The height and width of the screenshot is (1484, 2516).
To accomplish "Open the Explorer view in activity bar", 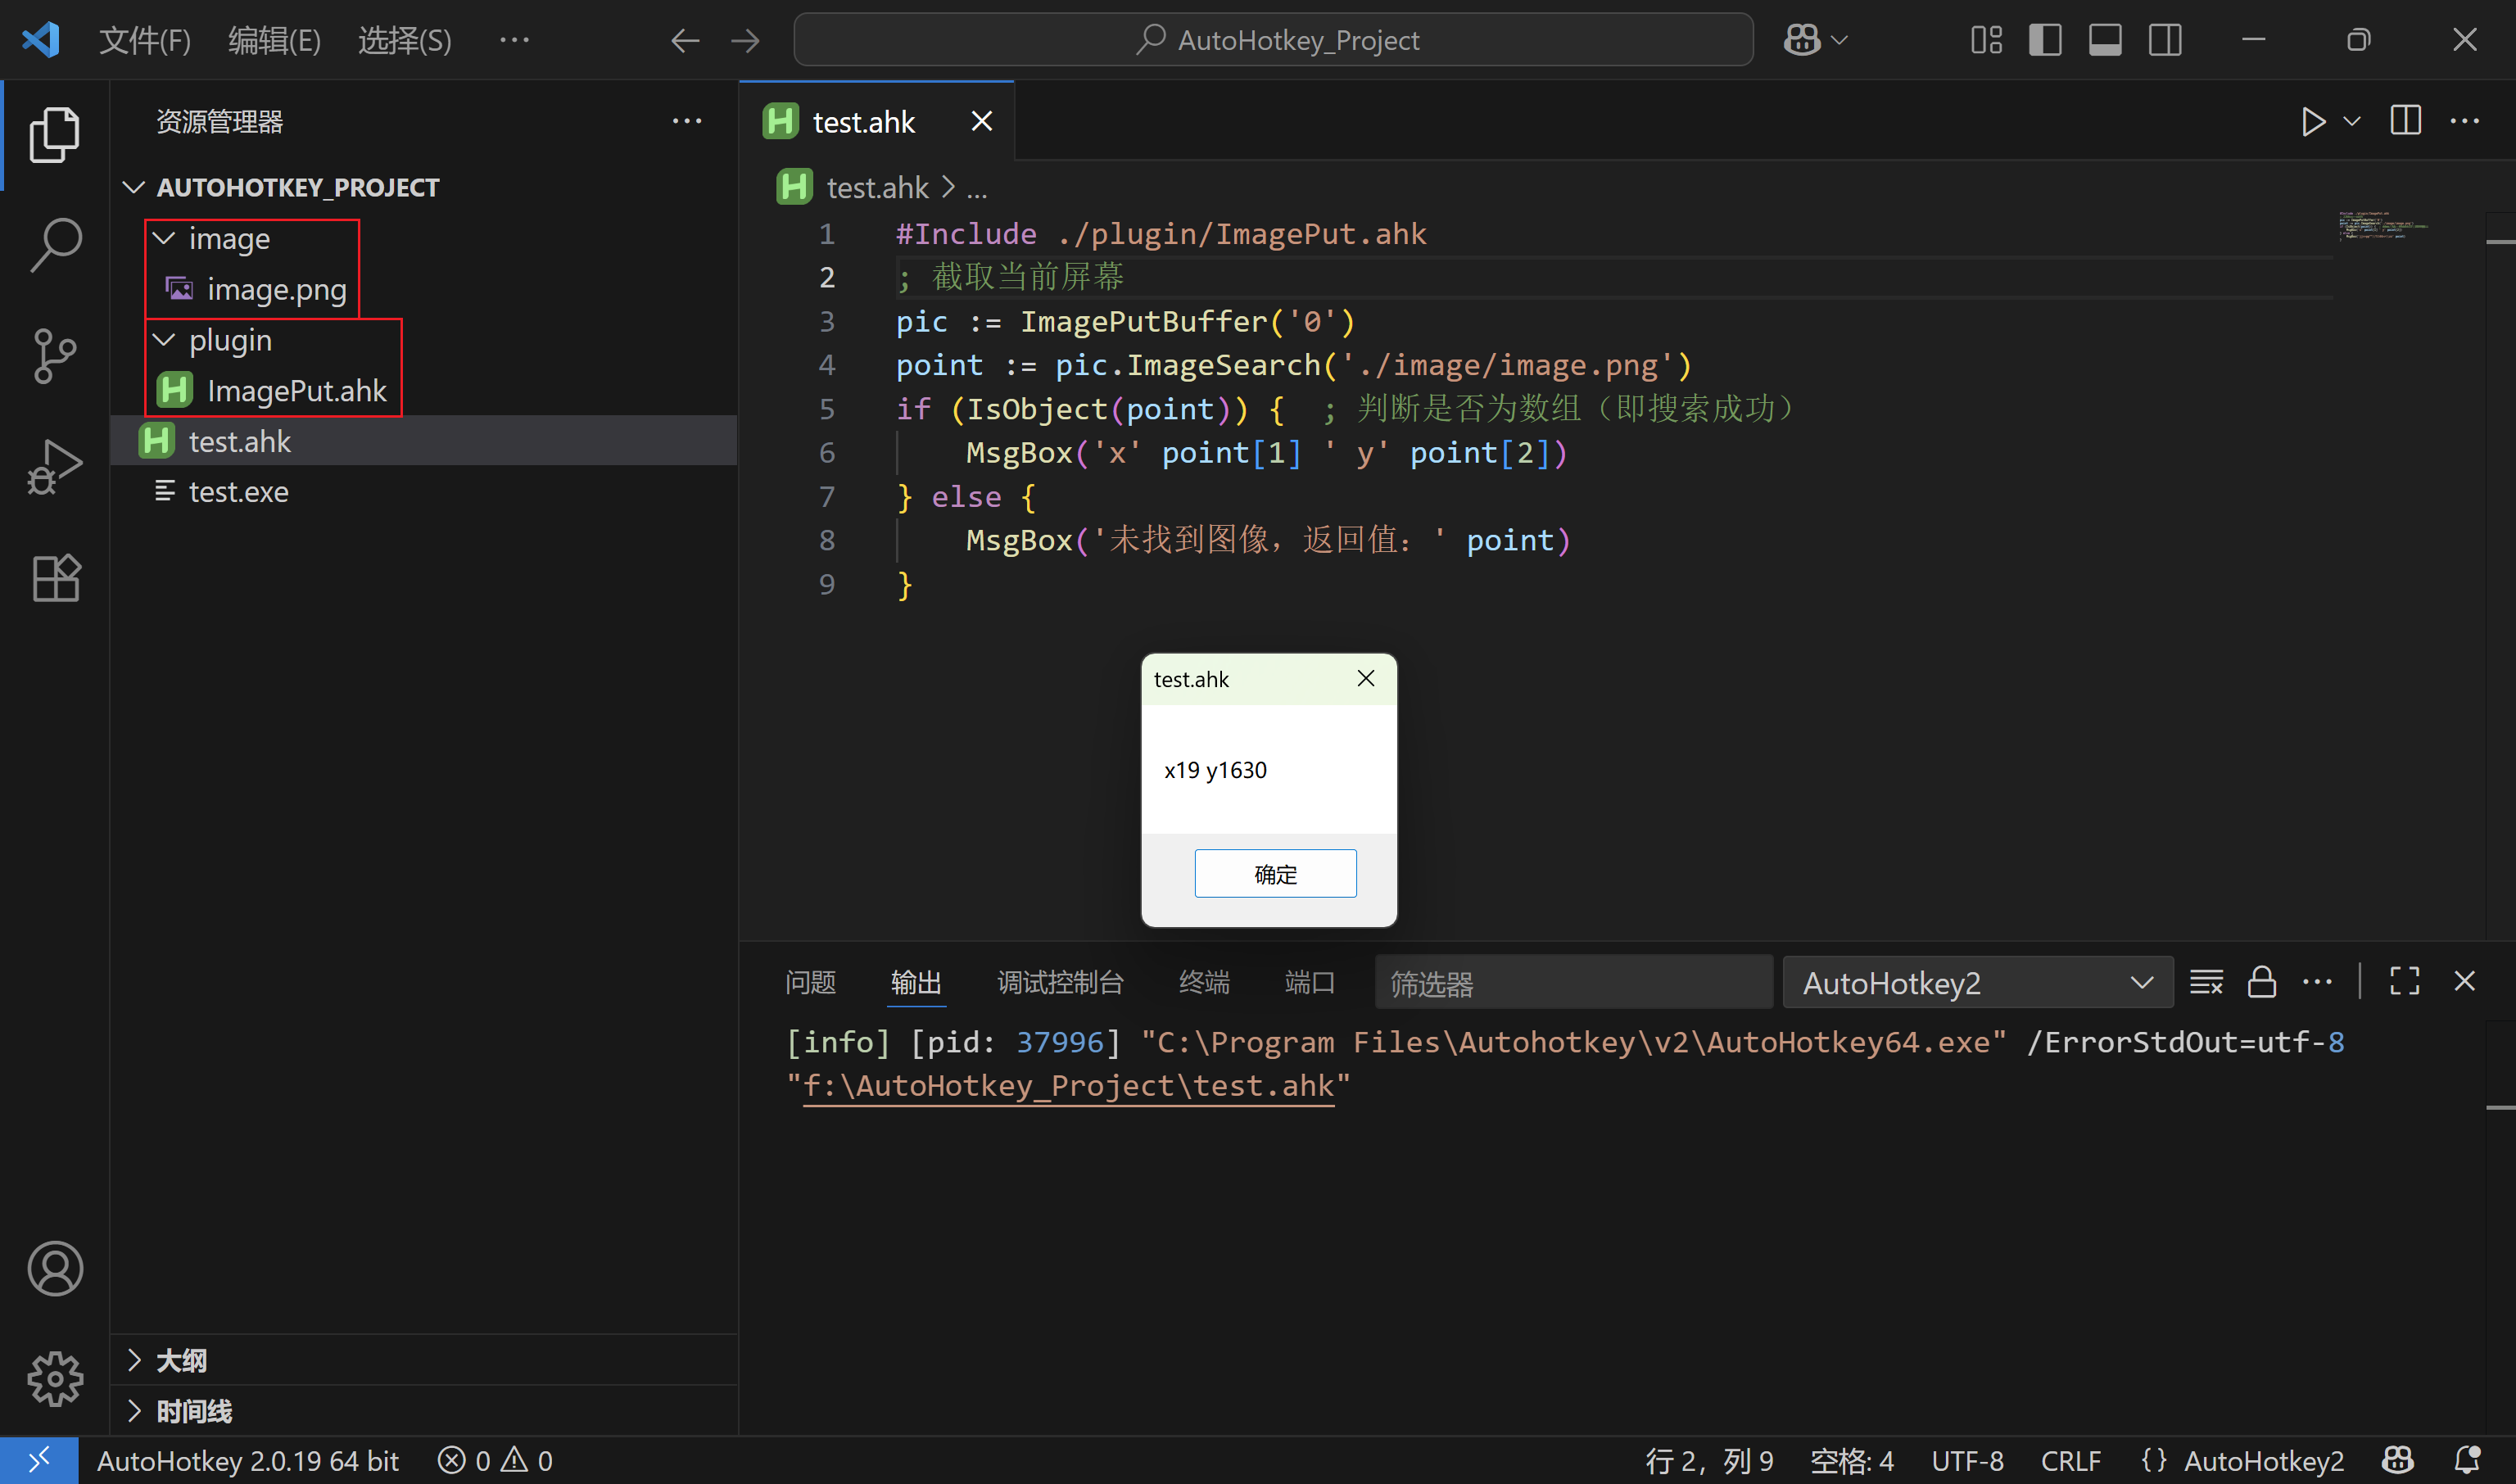I will click(x=55, y=134).
